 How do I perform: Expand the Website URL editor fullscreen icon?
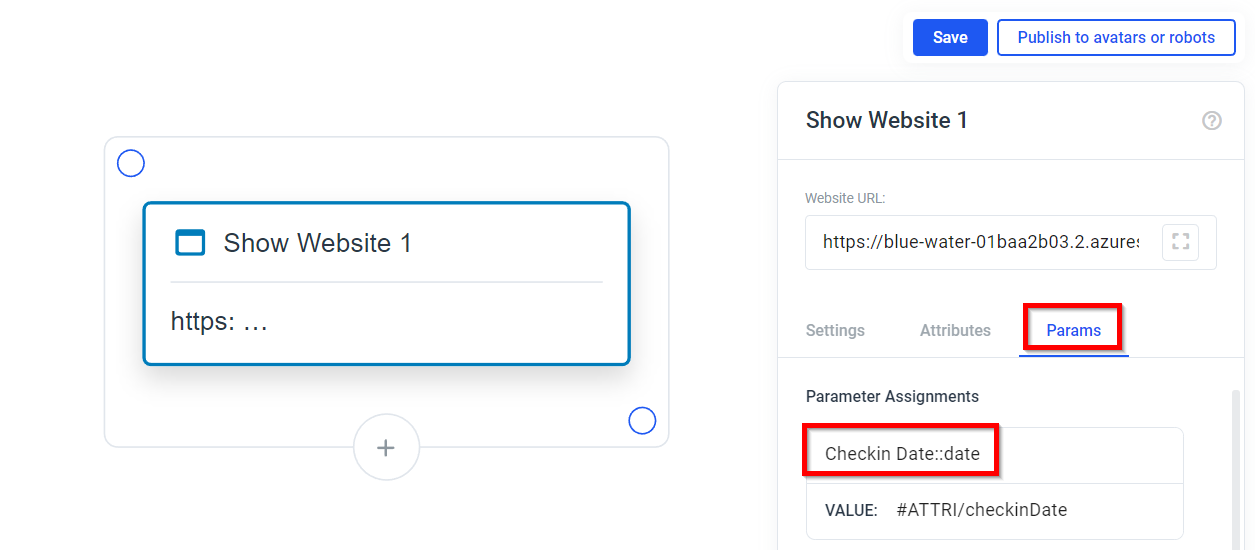(x=1180, y=242)
